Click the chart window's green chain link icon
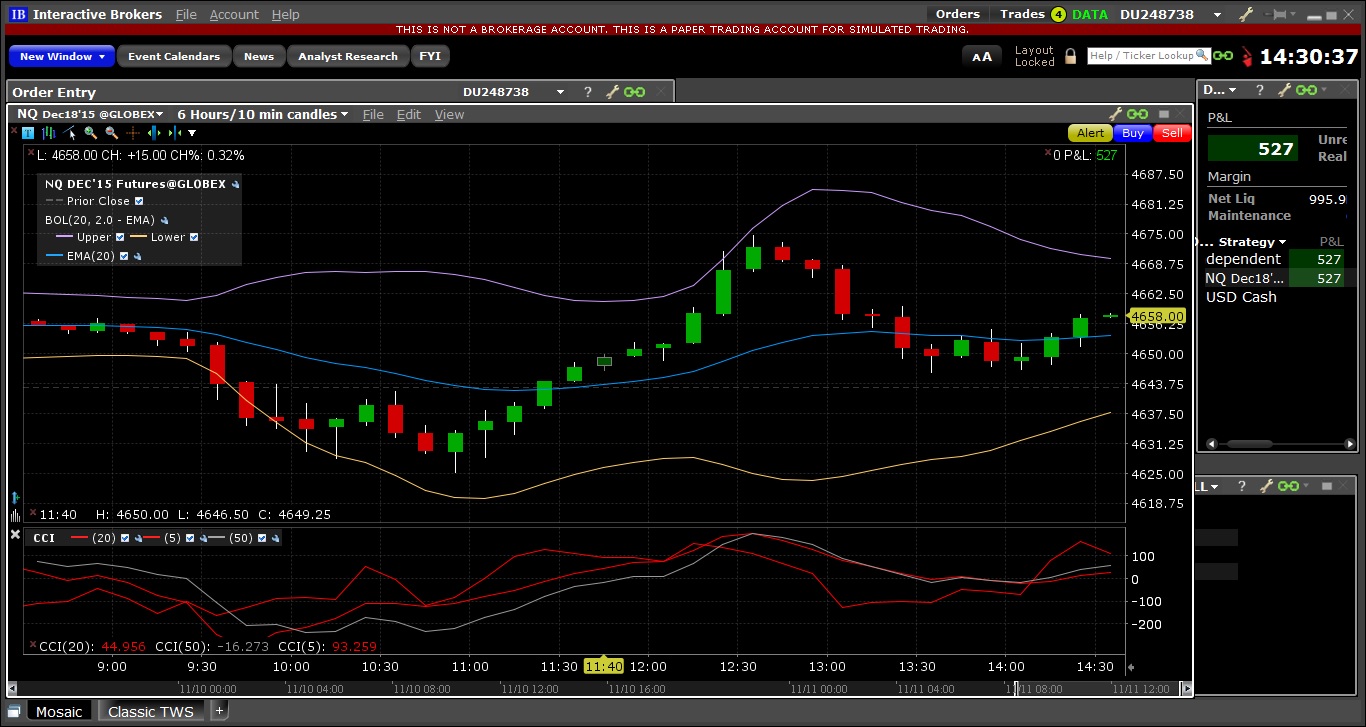The width and height of the screenshot is (1366, 727). tap(1139, 114)
